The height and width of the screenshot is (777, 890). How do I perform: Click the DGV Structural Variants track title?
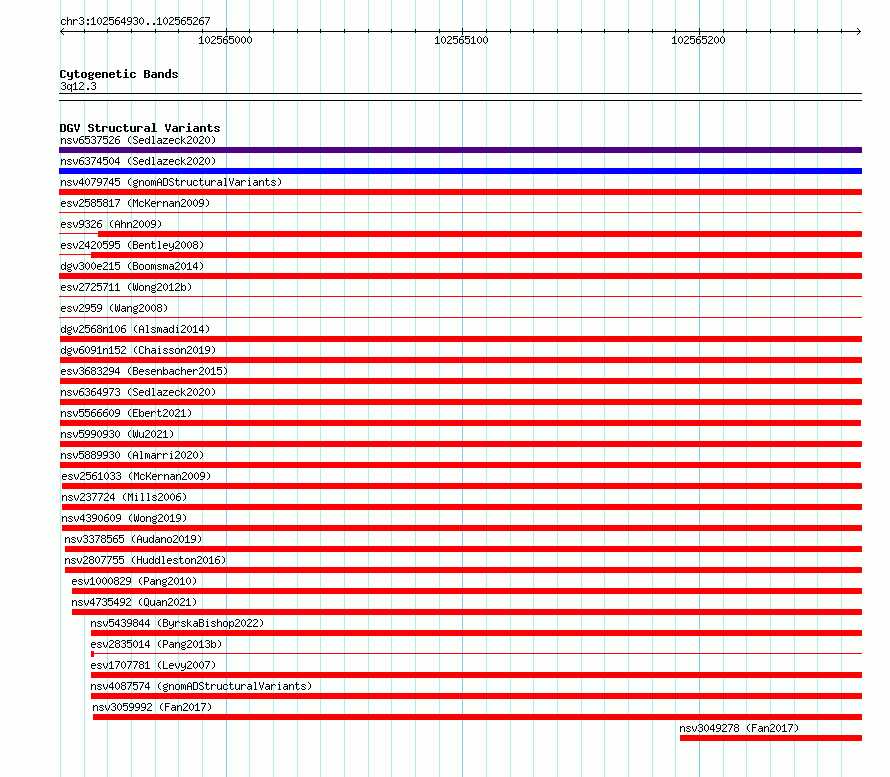tap(140, 128)
